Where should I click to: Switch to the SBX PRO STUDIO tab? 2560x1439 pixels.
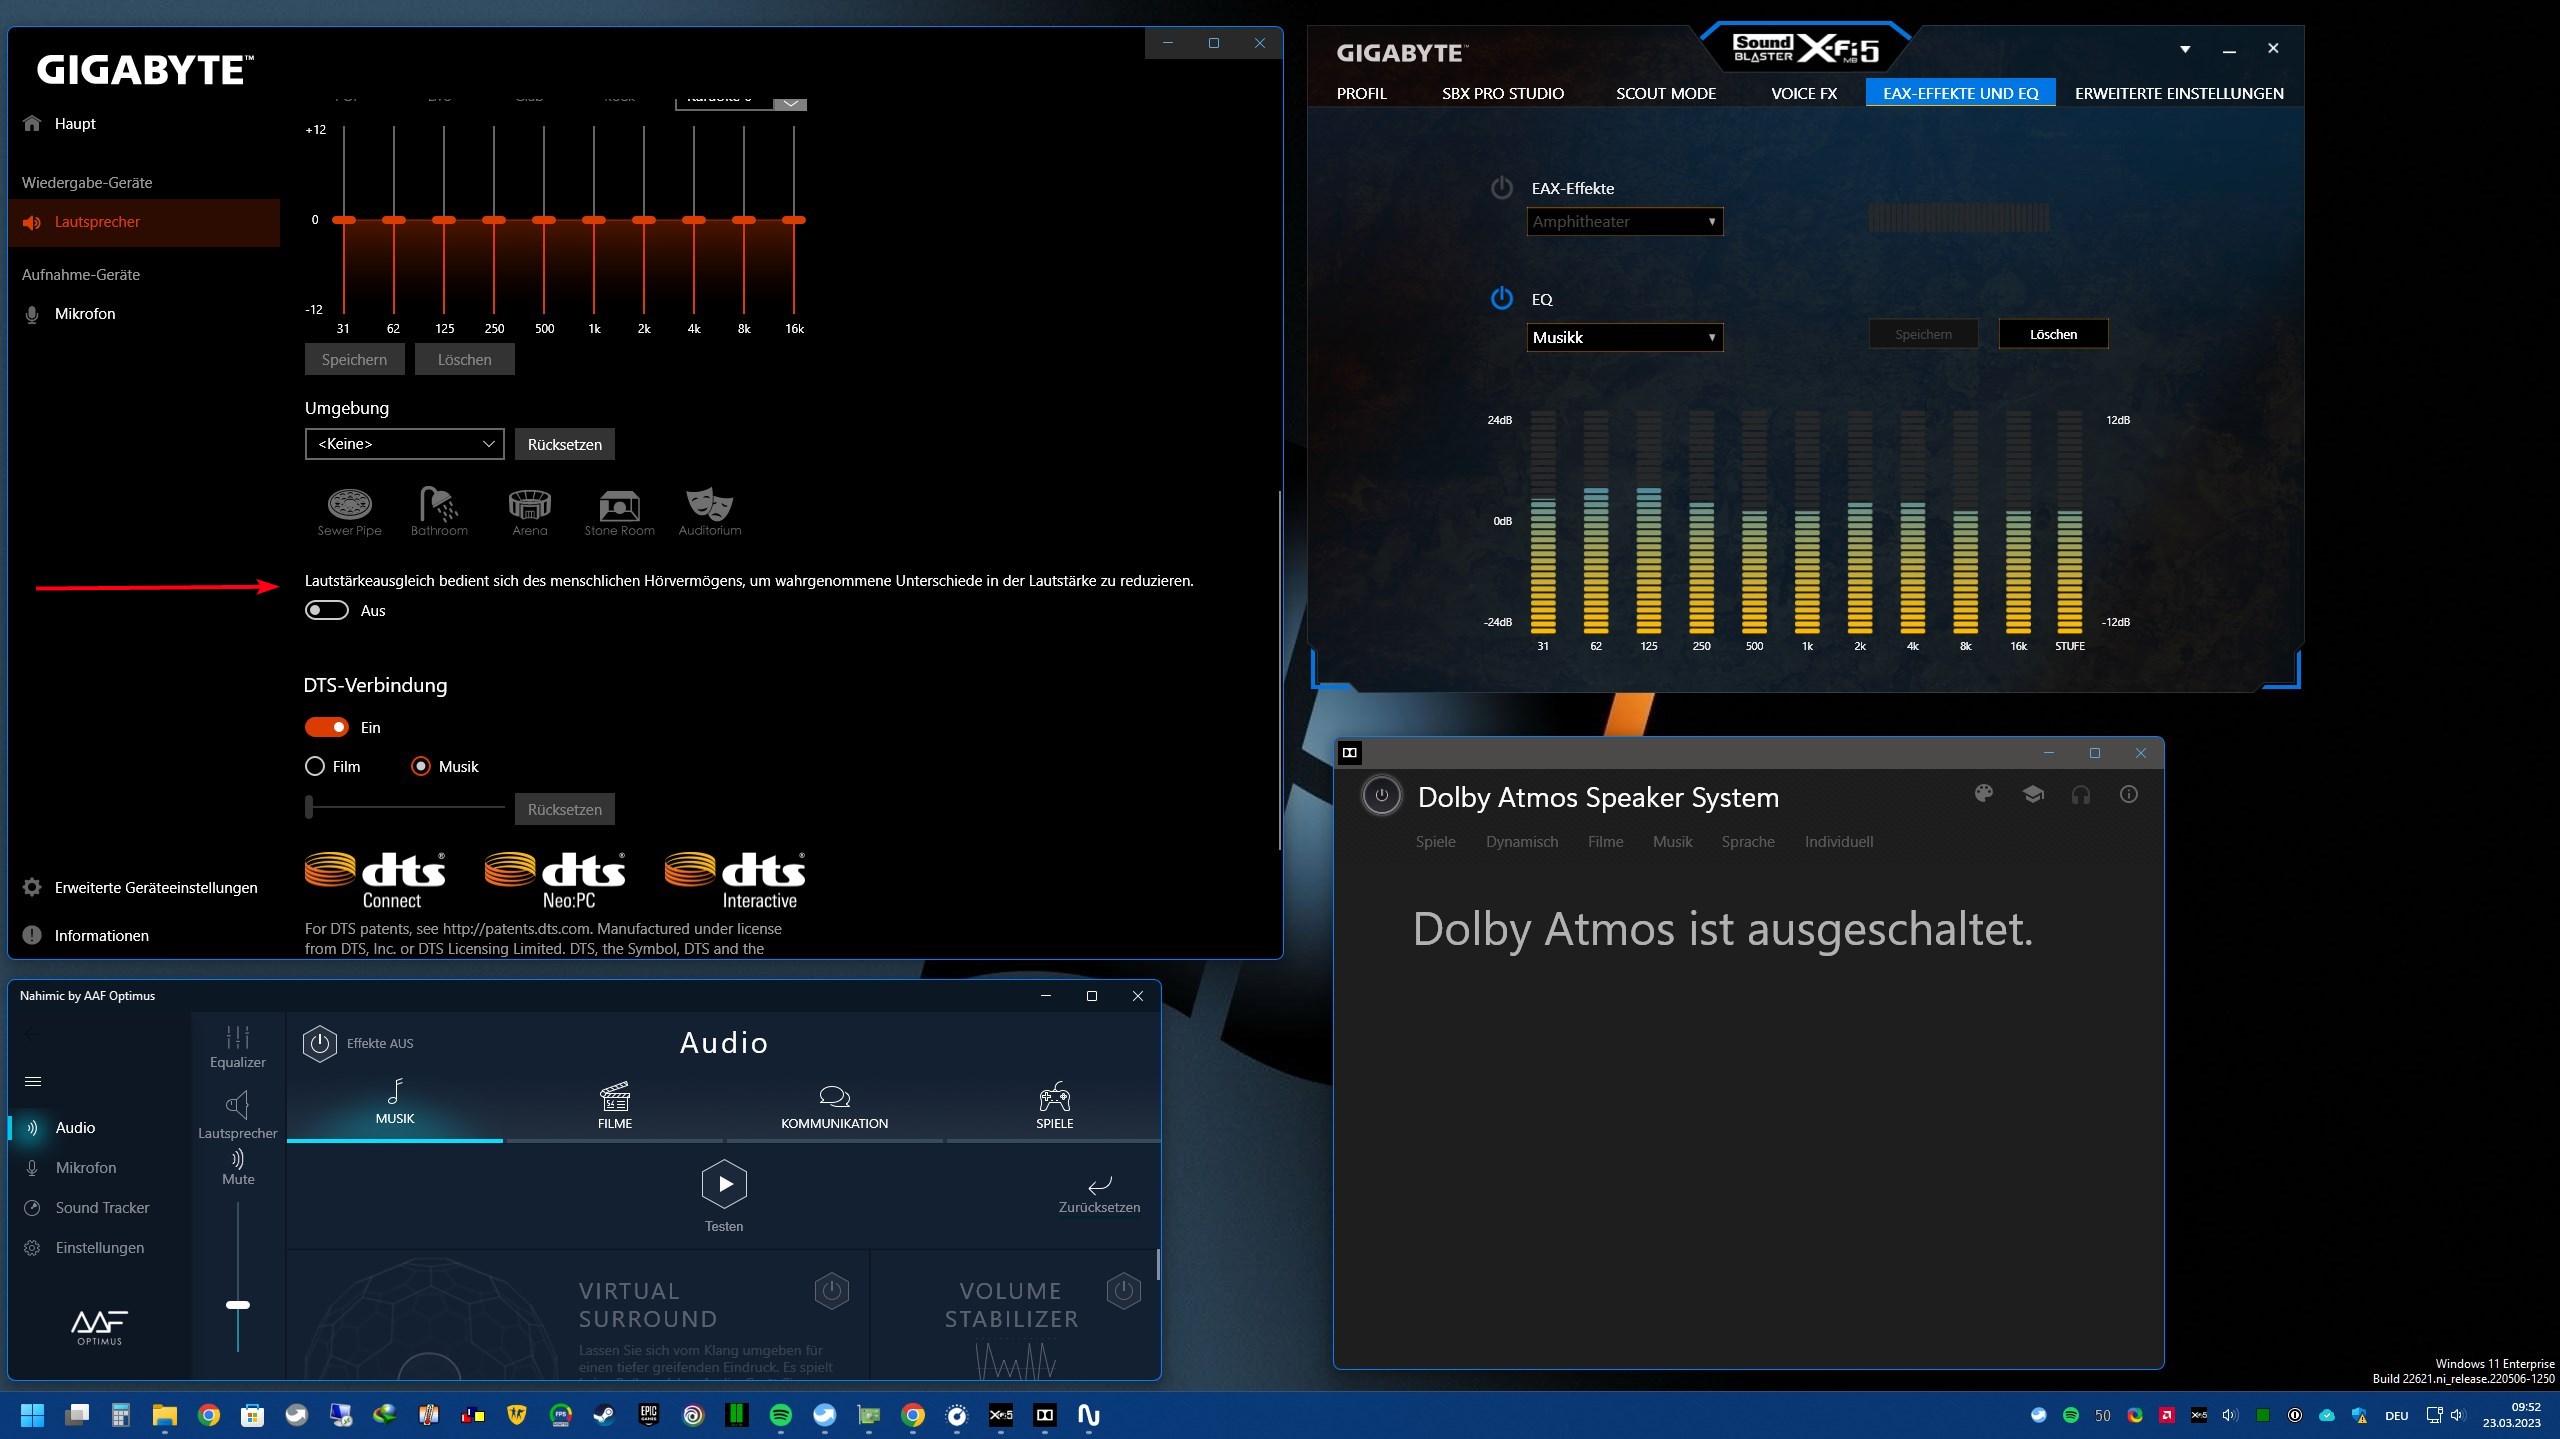(1502, 93)
